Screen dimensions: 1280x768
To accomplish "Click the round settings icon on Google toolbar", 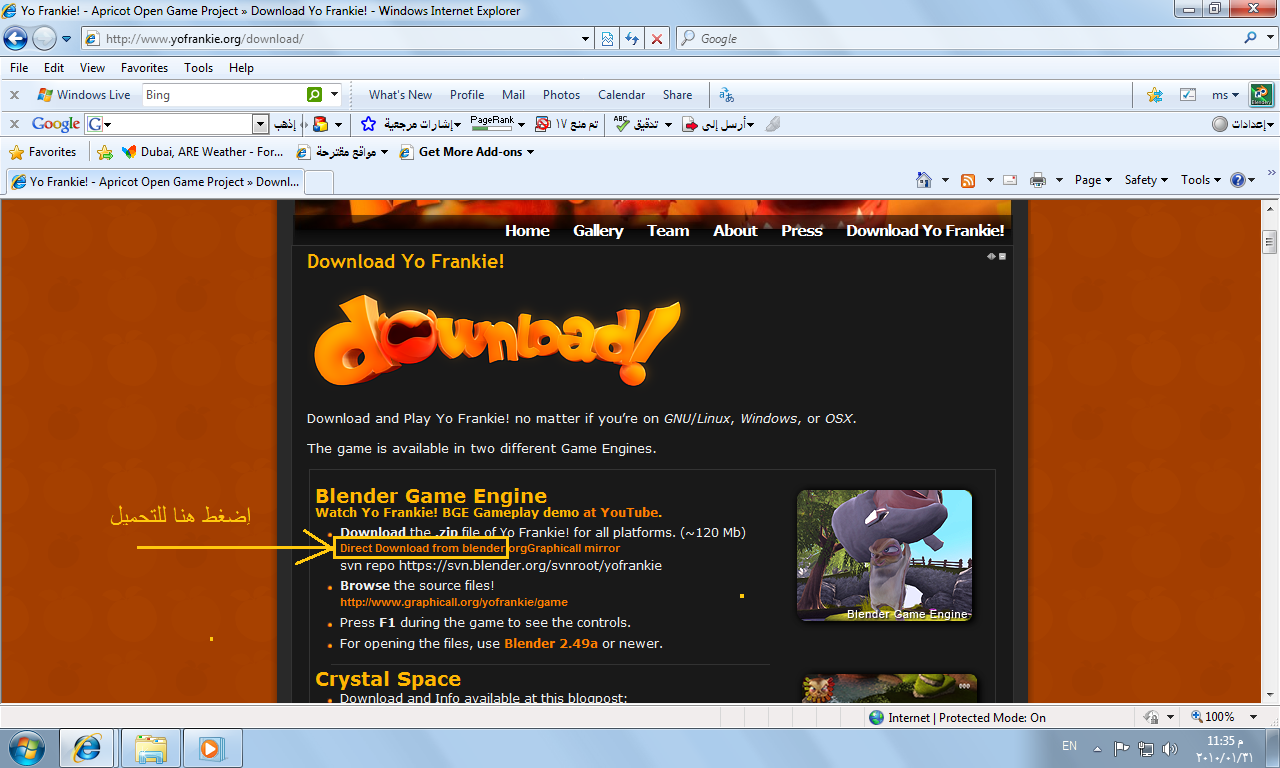I will (1219, 124).
